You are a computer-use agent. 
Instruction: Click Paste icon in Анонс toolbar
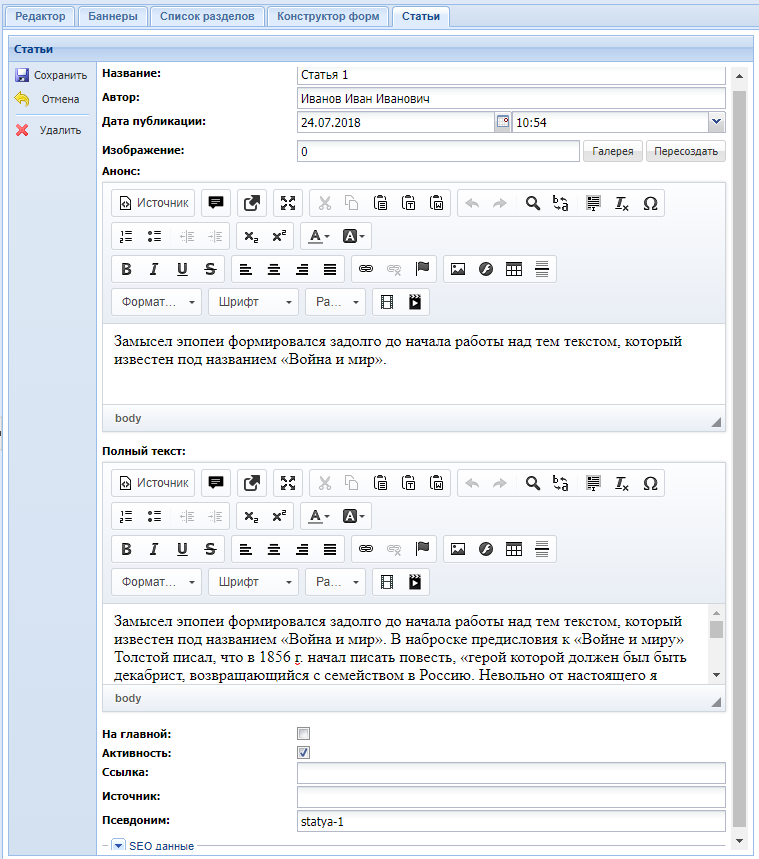(x=380, y=203)
